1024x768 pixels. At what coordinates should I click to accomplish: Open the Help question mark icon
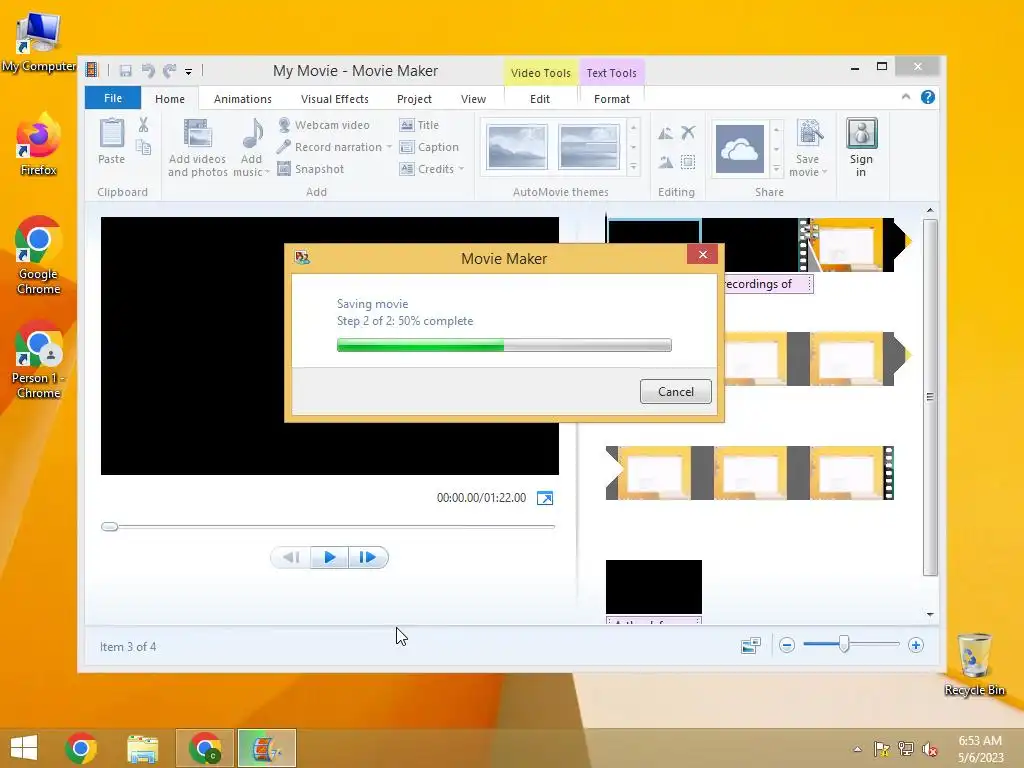(x=927, y=97)
